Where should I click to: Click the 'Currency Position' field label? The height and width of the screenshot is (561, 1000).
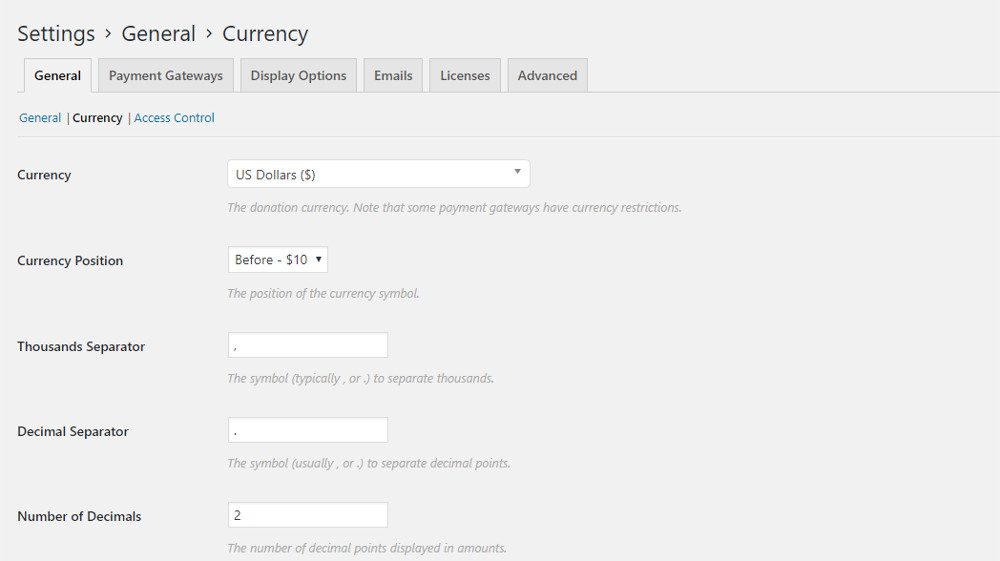coord(70,261)
